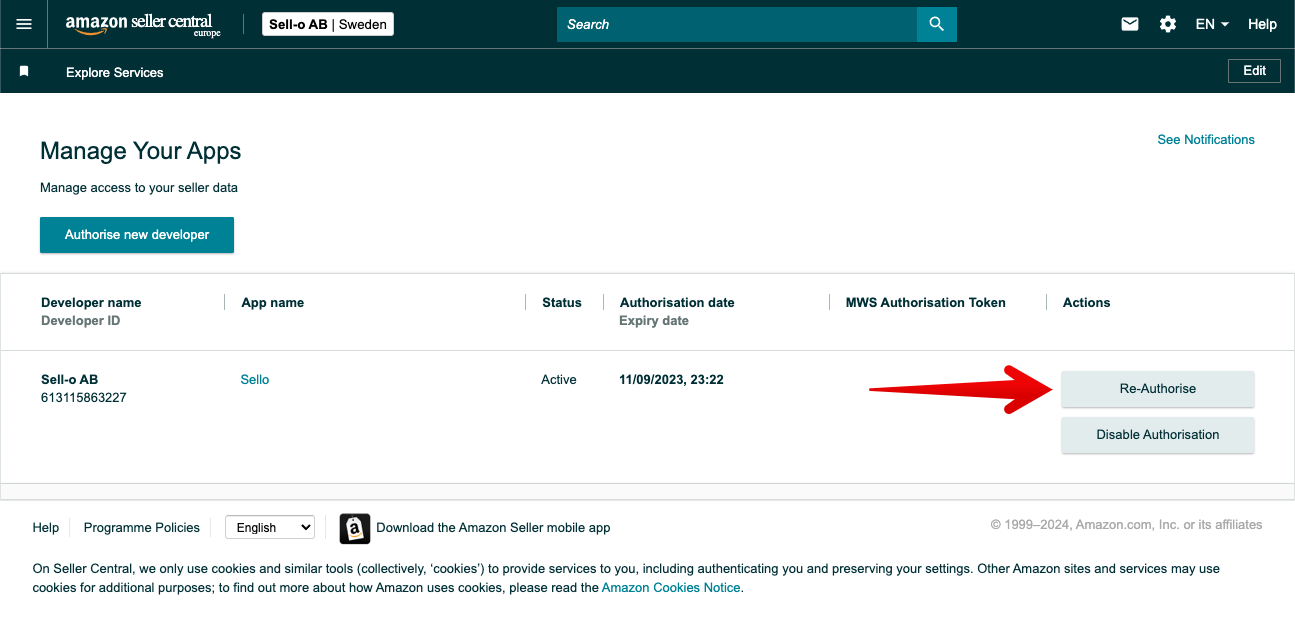Click the date 11/09/2023, 23:22
The width and height of the screenshot is (1295, 621).
[x=672, y=379]
